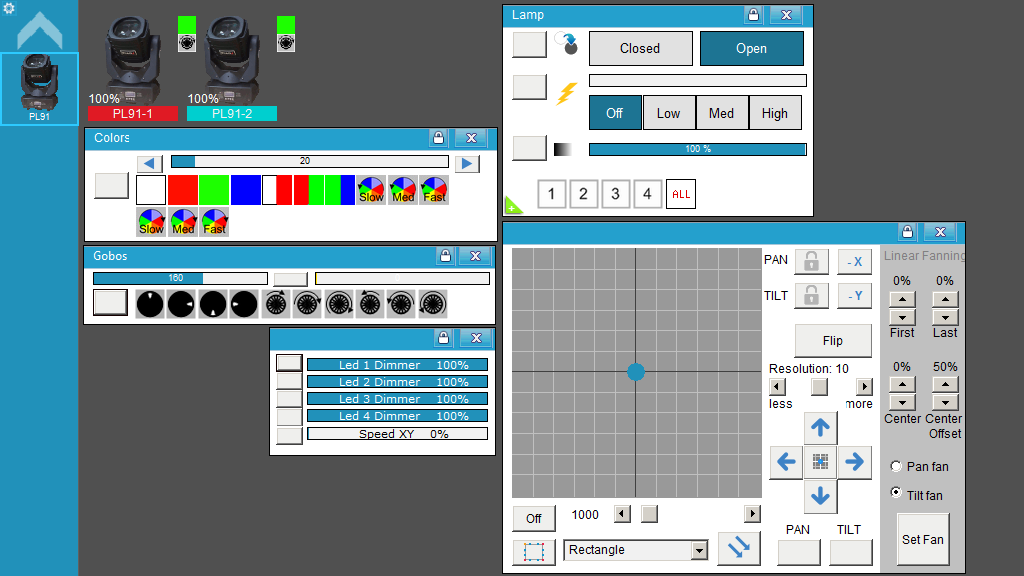Screen dimensions: 1024x576
Task: Set strobe to Med
Action: [x=722, y=113]
